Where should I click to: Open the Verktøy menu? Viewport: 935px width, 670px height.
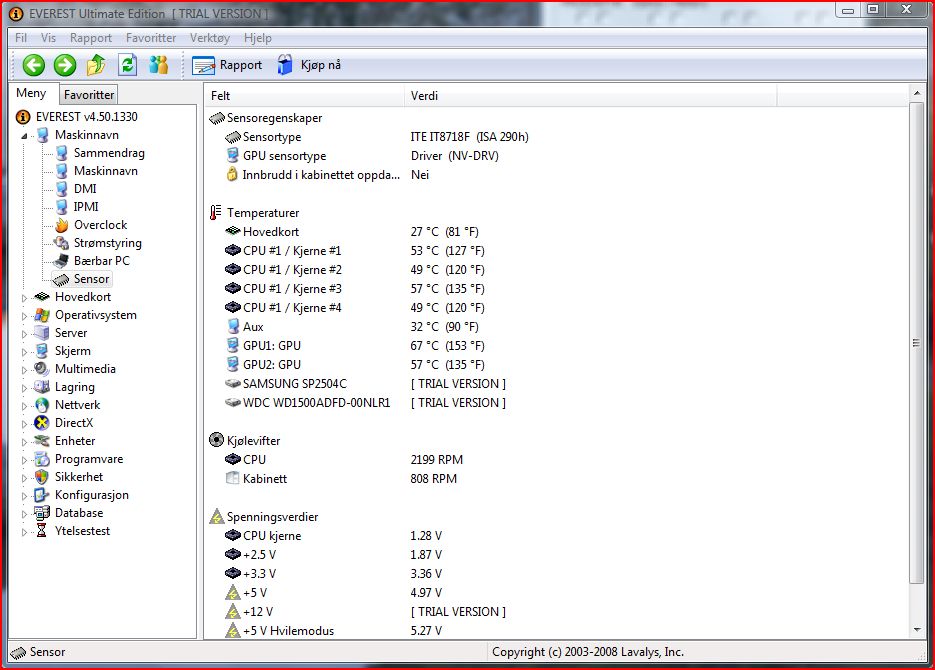(x=210, y=38)
